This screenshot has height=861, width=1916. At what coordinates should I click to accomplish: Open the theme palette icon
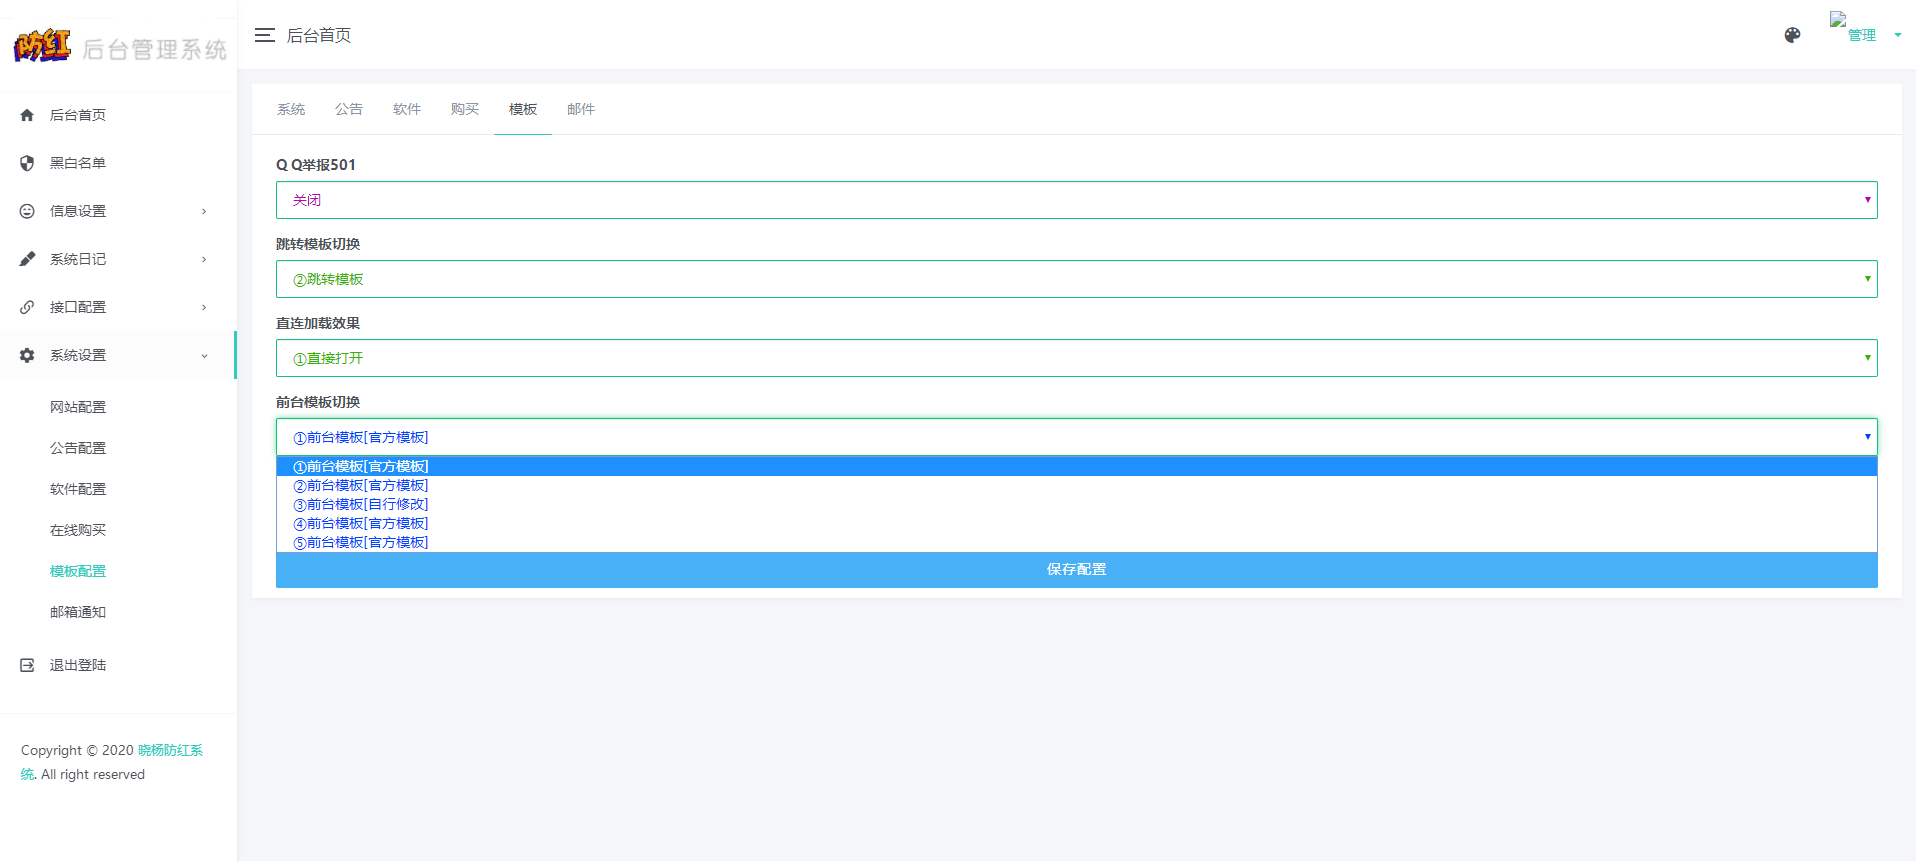coord(1792,35)
